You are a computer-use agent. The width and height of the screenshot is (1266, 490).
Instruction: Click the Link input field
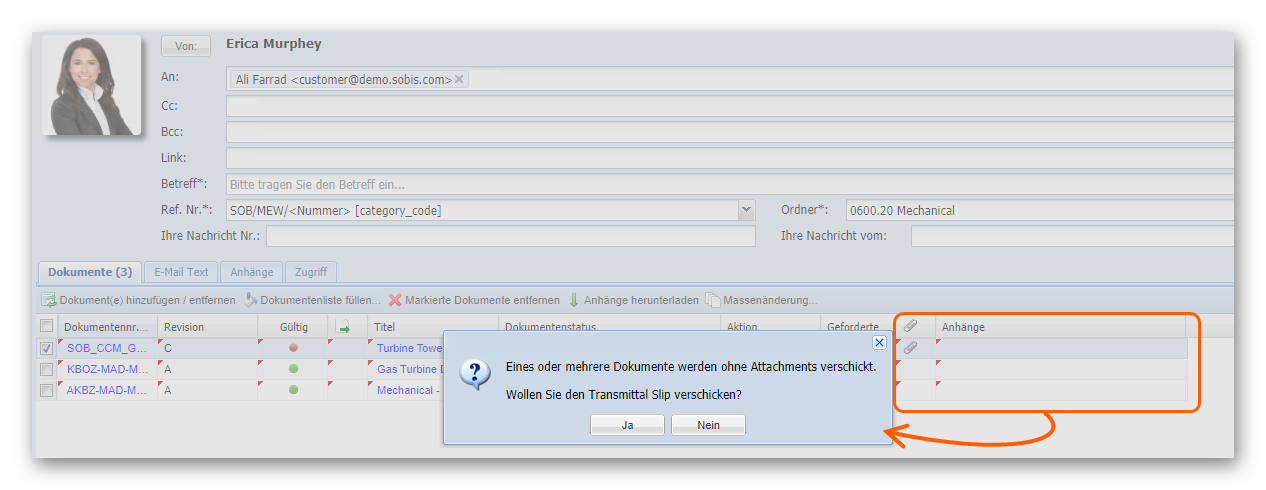(x=730, y=157)
